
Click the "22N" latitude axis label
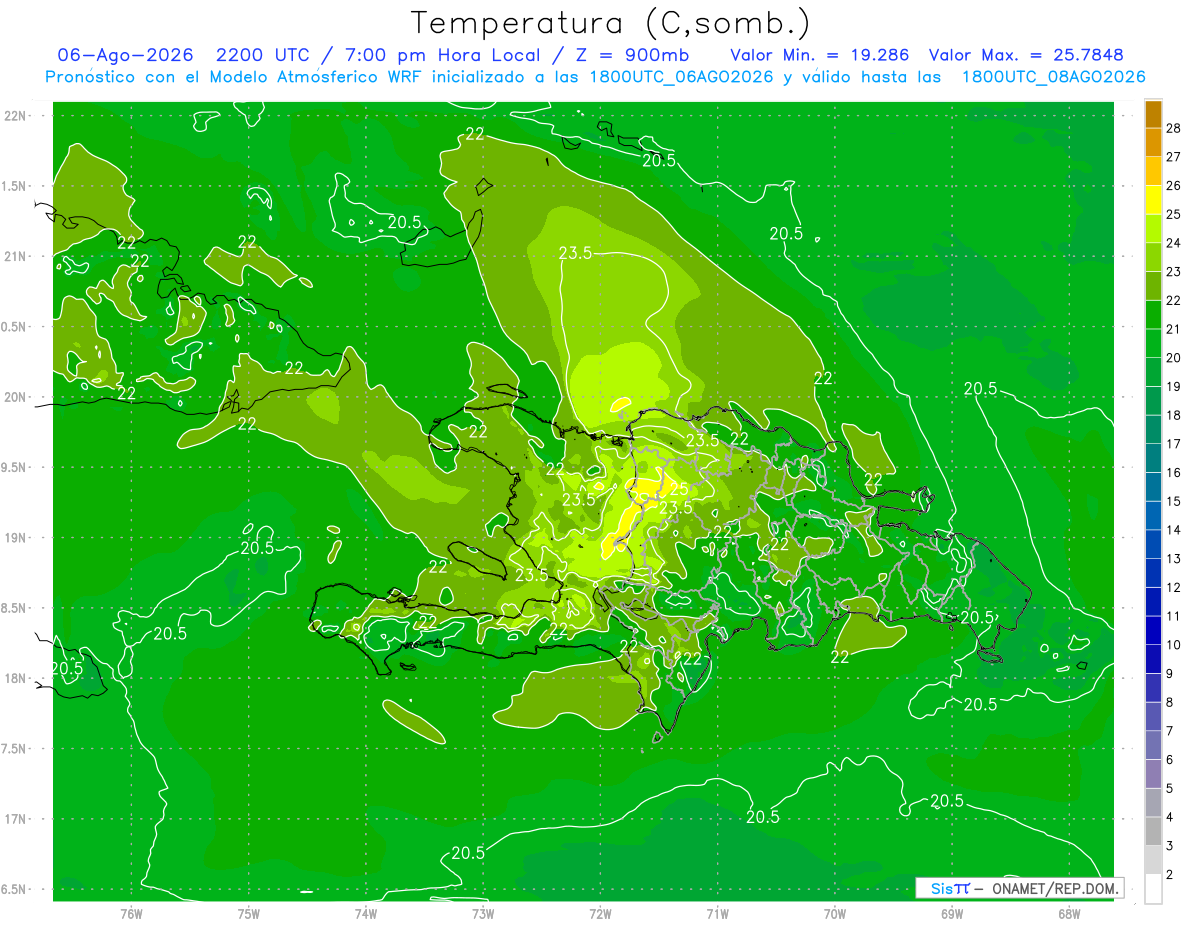tap(15, 115)
